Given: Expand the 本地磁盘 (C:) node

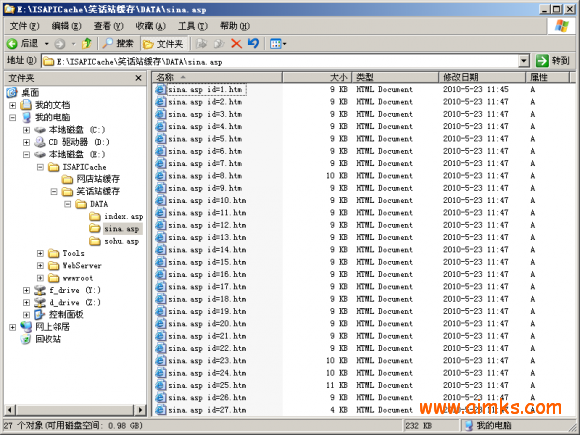Looking at the screenshot, I should pyautogui.click(x=26, y=130).
